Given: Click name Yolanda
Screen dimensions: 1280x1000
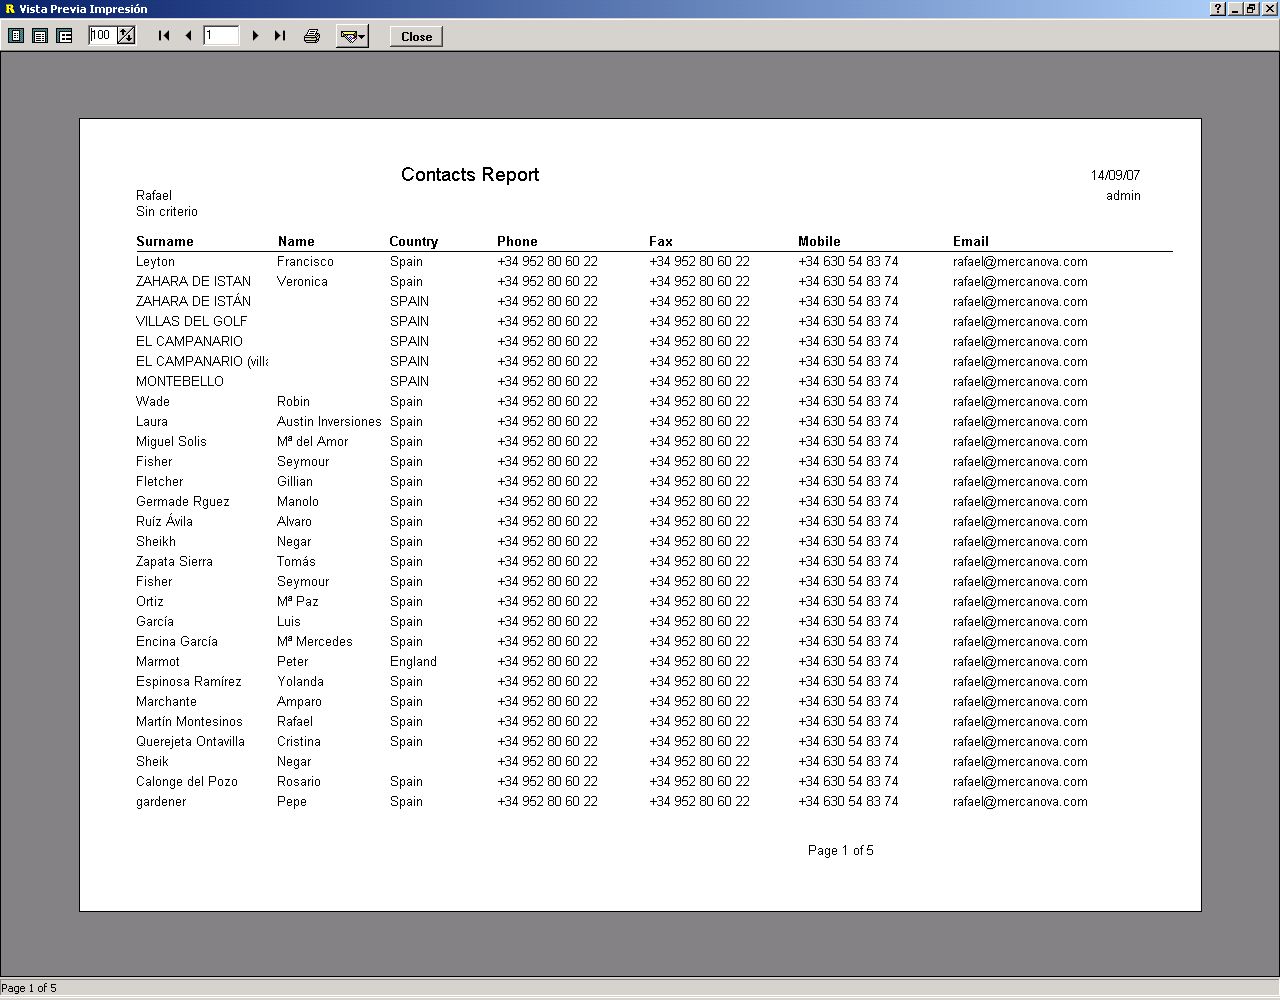Looking at the screenshot, I should click(x=300, y=682).
